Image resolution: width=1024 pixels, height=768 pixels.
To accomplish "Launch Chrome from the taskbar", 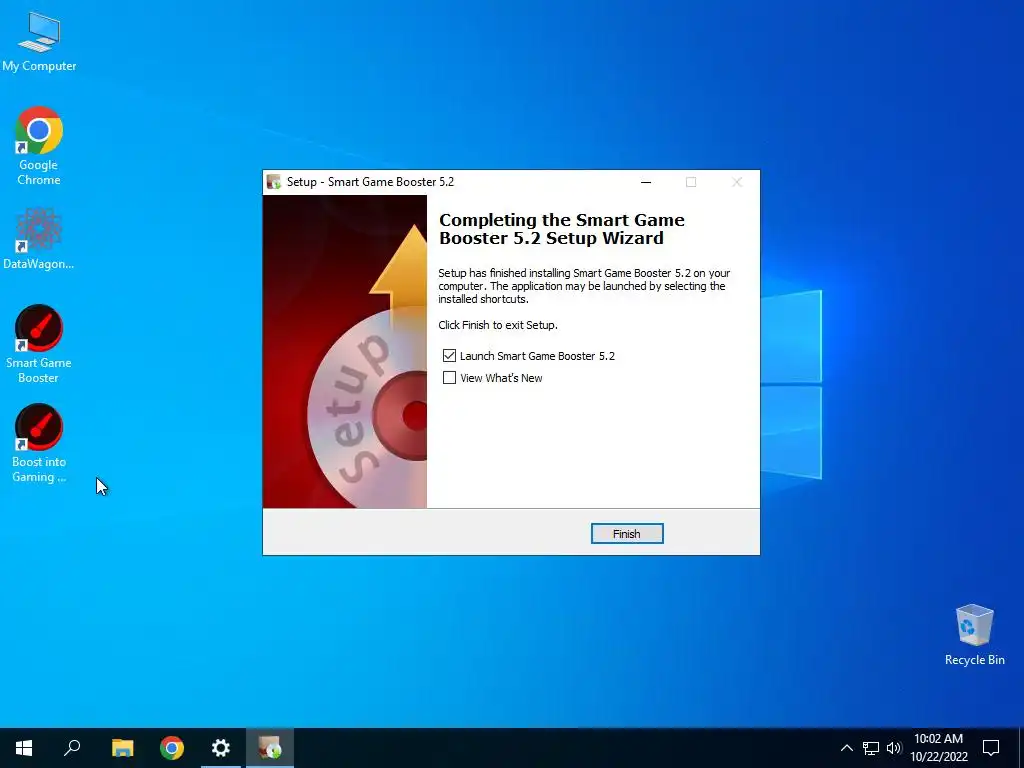I will [172, 748].
